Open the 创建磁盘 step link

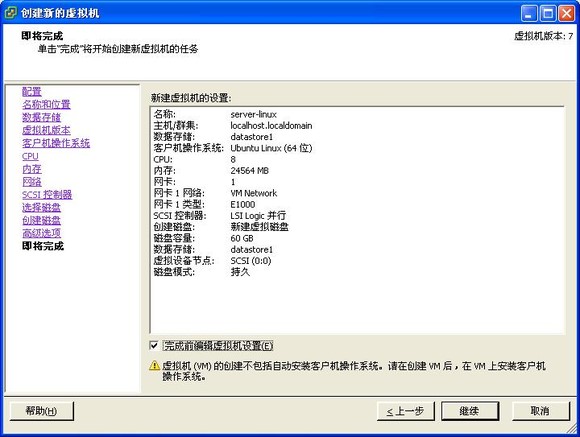coord(41,221)
